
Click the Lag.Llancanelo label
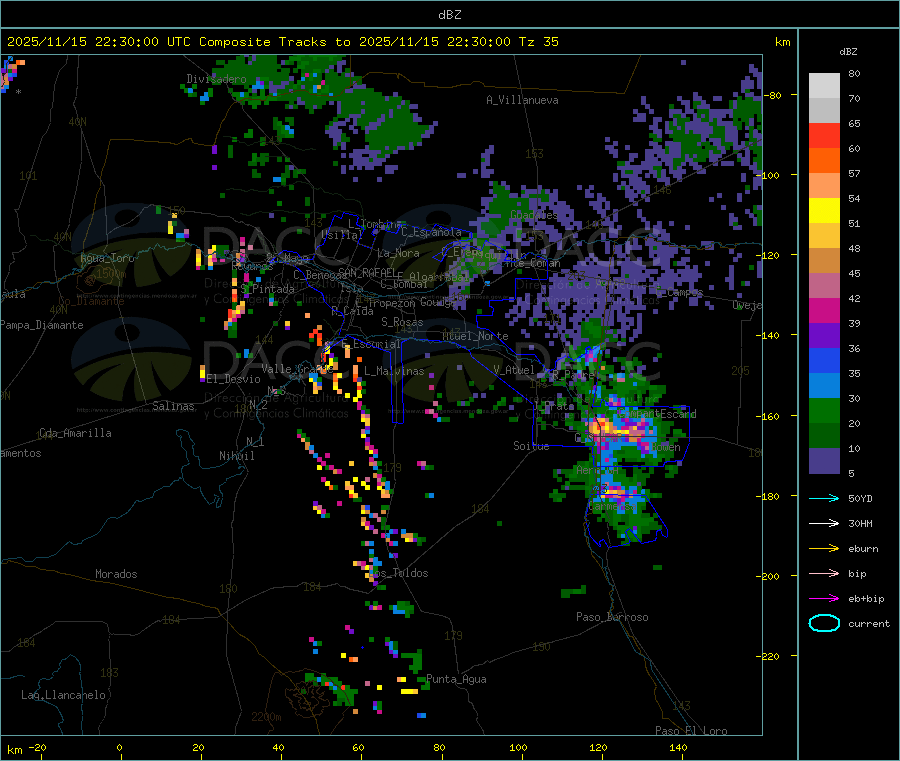pyautogui.click(x=63, y=695)
